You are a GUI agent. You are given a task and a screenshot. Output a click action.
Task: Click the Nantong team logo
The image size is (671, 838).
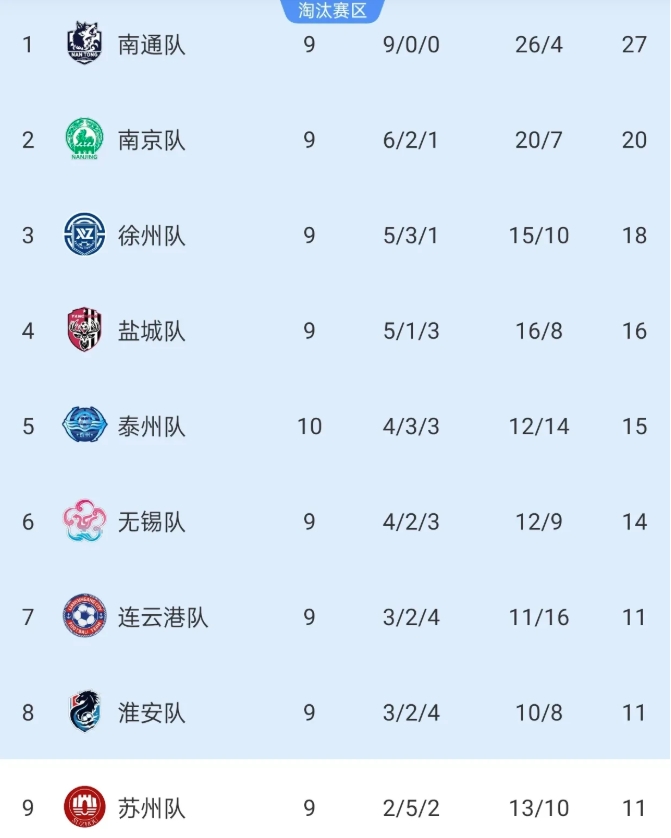point(84,44)
